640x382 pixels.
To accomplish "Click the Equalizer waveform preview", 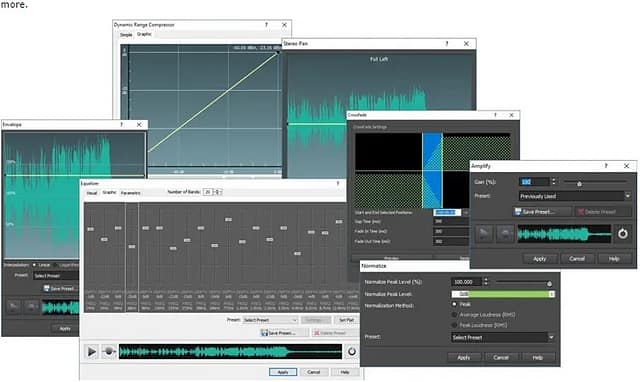I will pos(230,352).
